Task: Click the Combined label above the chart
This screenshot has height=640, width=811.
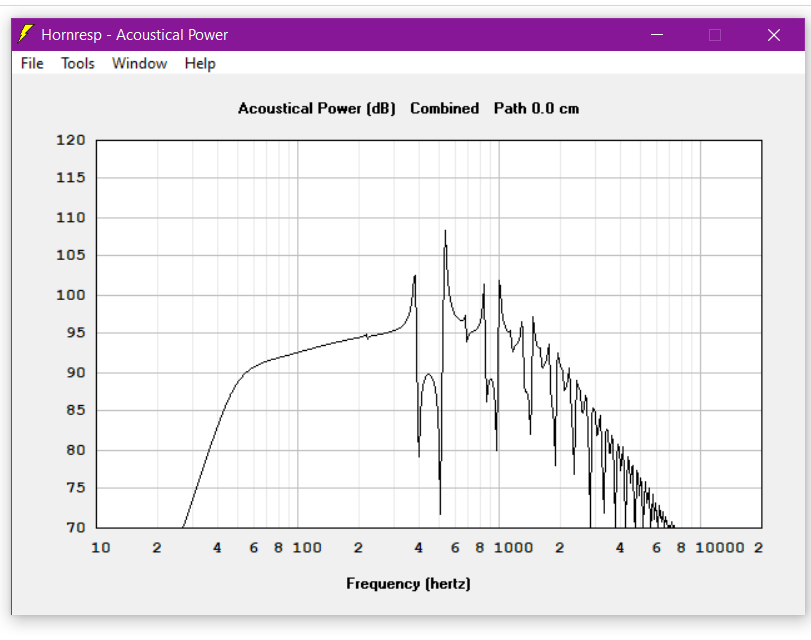Action: tap(444, 108)
